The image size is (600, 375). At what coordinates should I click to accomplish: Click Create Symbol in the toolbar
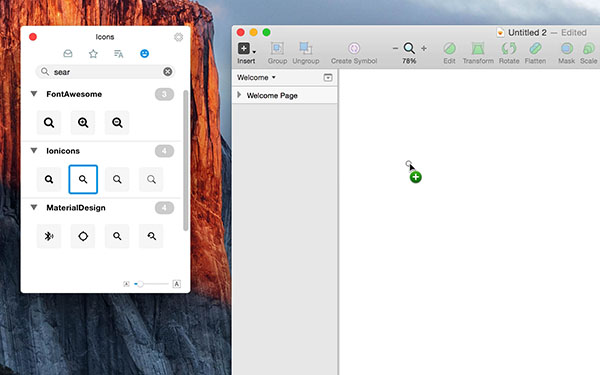point(354,53)
